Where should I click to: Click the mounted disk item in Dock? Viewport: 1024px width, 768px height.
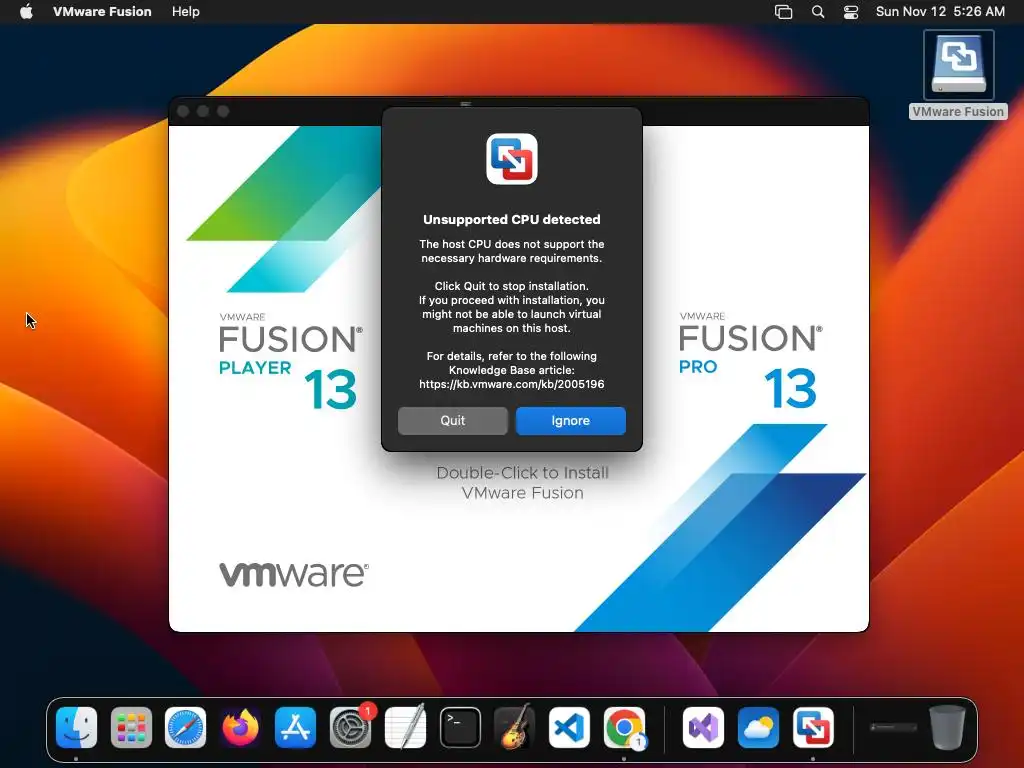893,727
